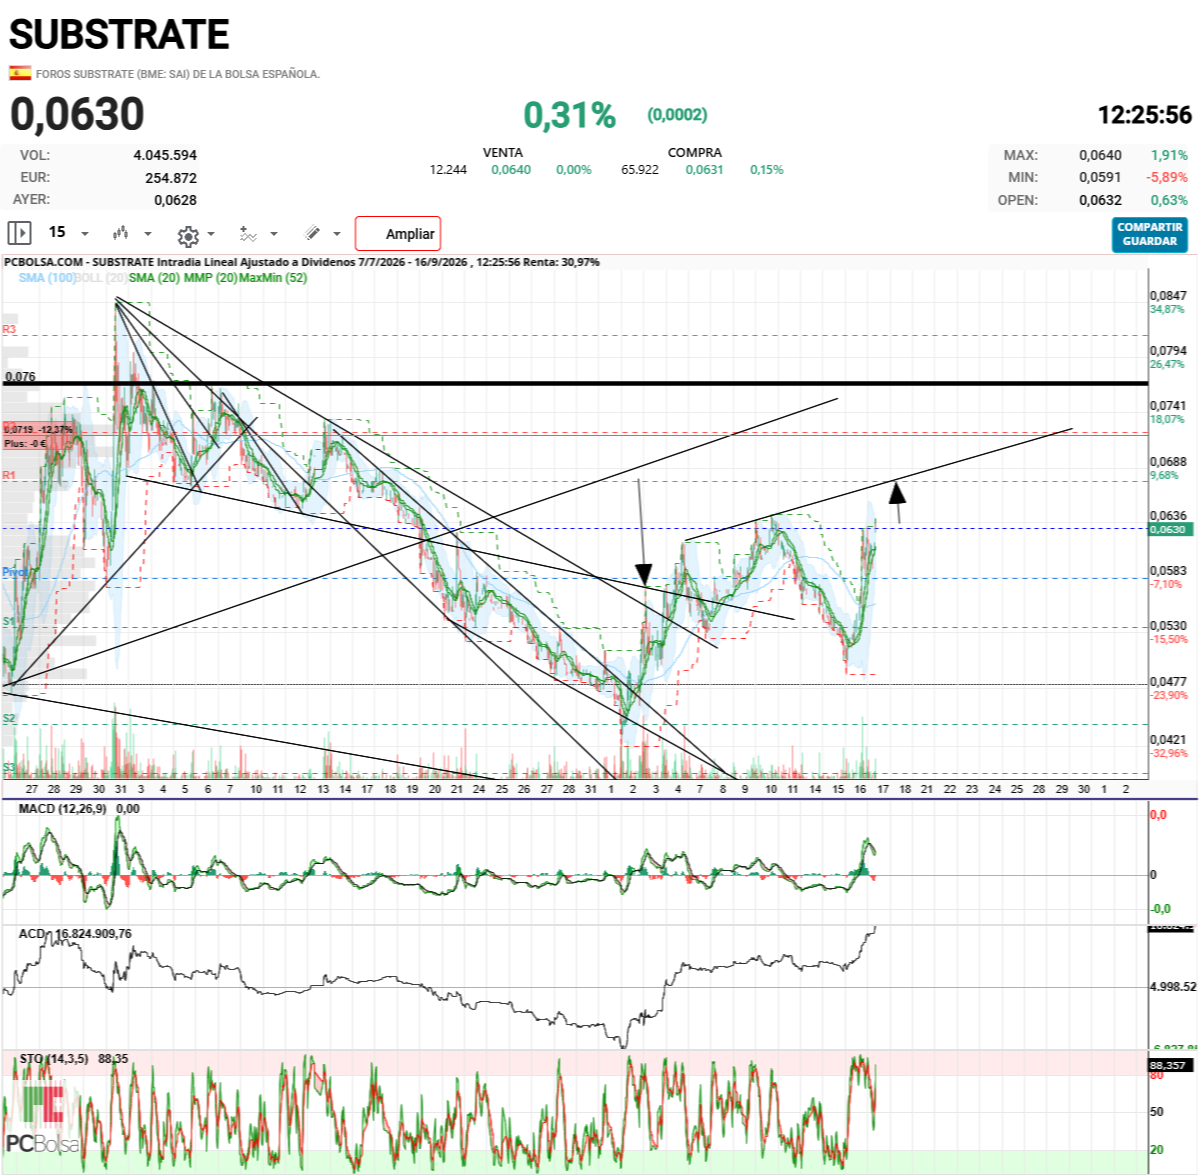
Task: Click the SUBSTRATE title heading
Action: pos(119,34)
